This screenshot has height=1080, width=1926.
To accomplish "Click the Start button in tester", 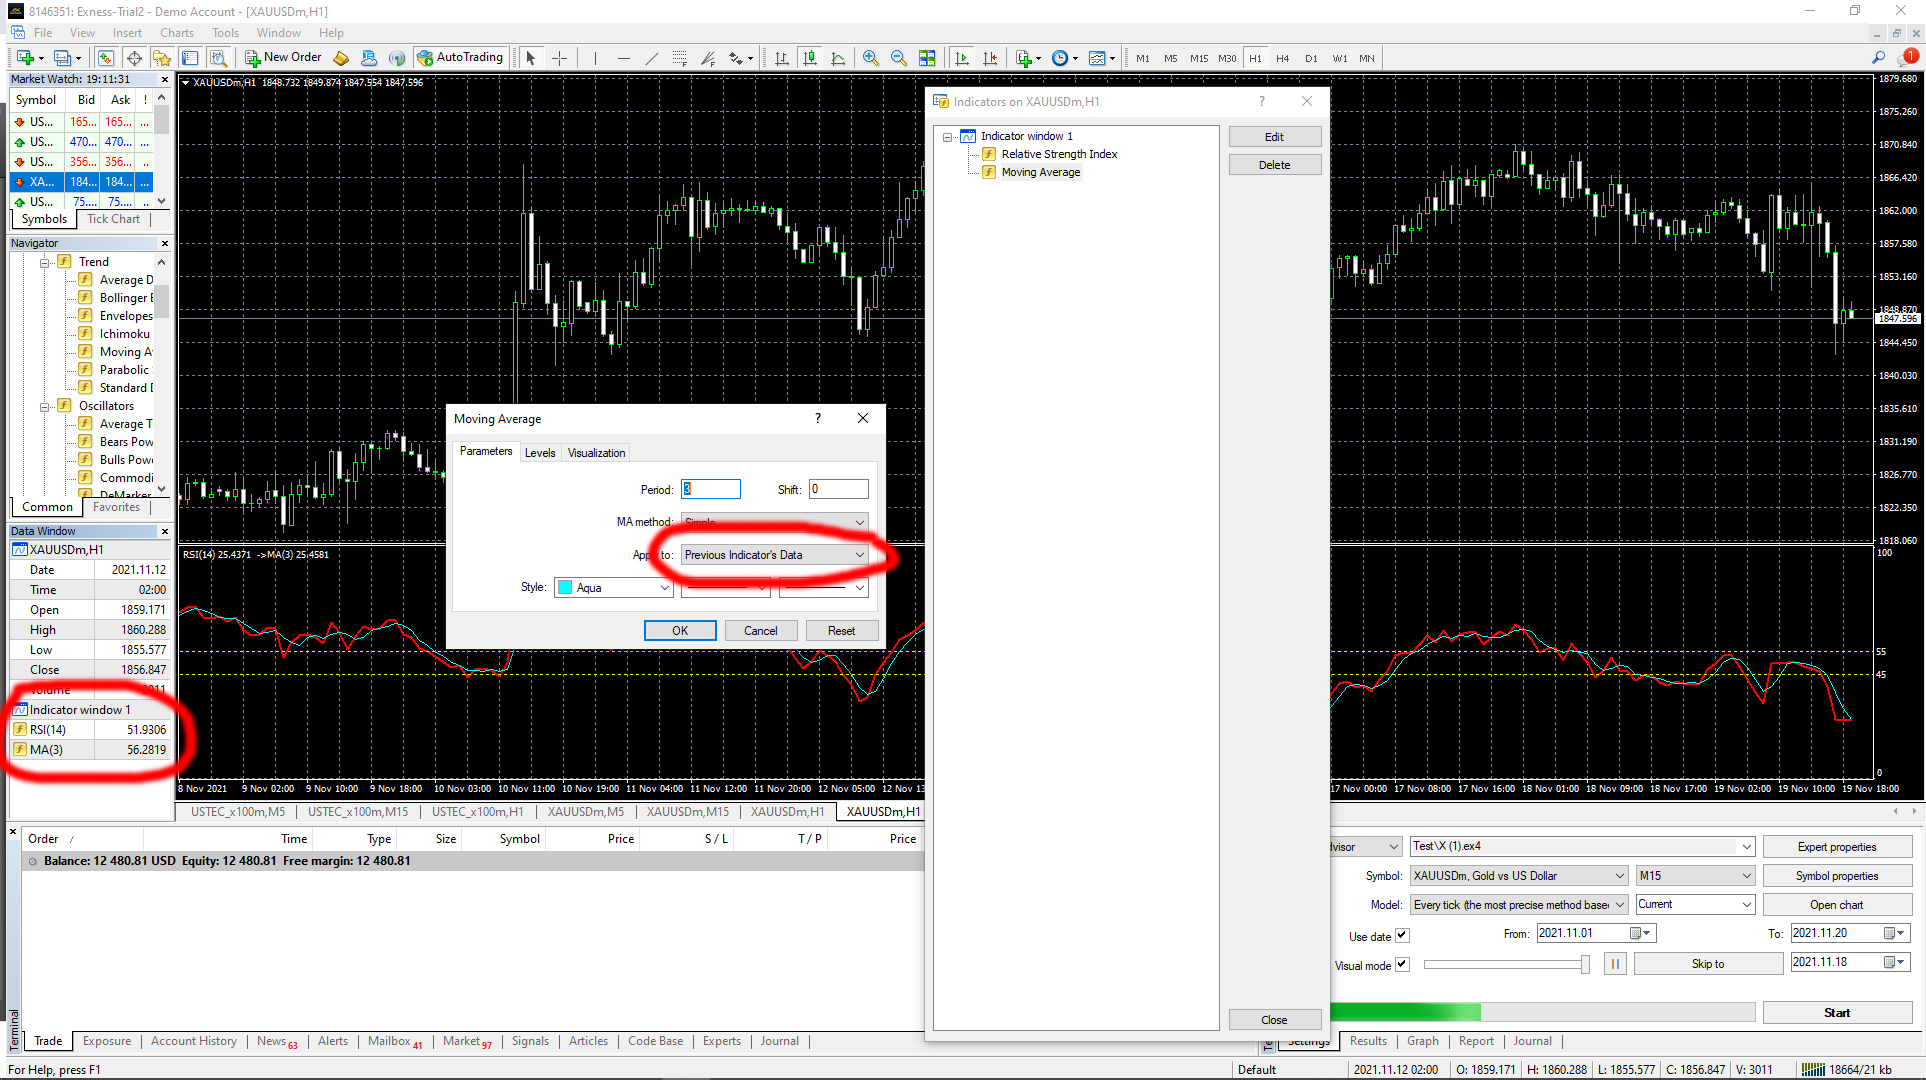I will pos(1837,1013).
